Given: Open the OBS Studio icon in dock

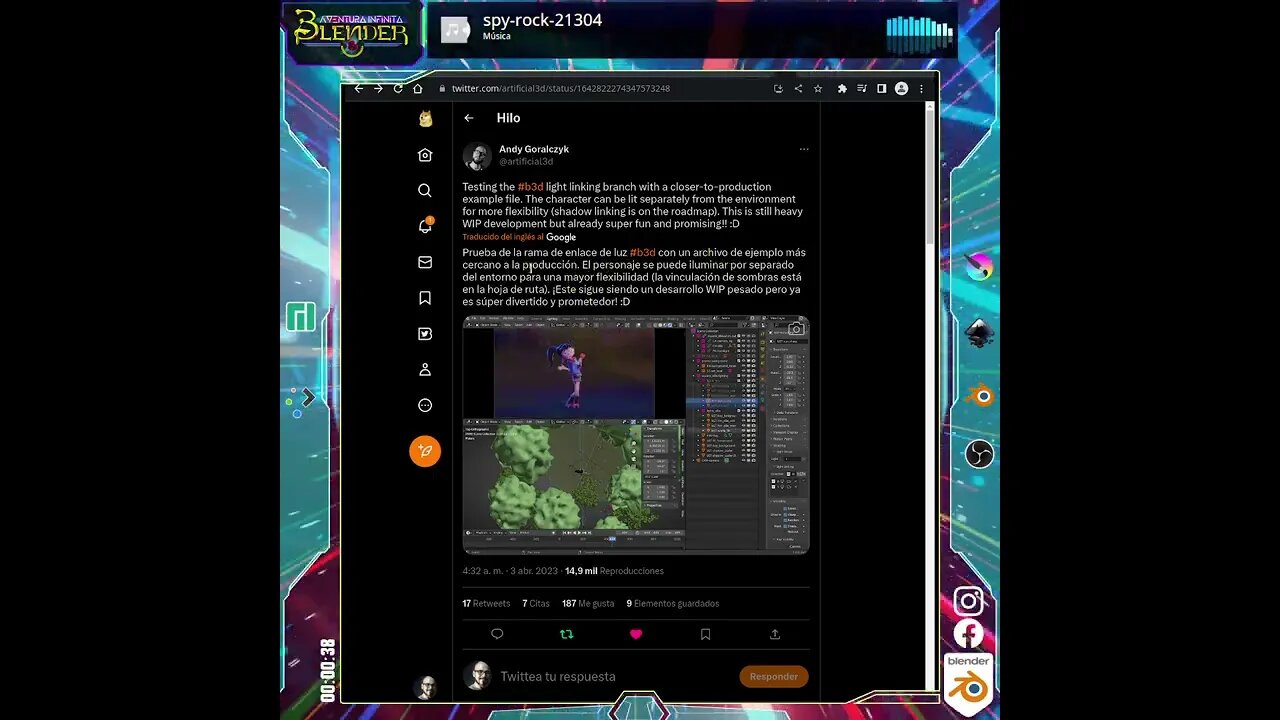Looking at the screenshot, I should (x=979, y=454).
